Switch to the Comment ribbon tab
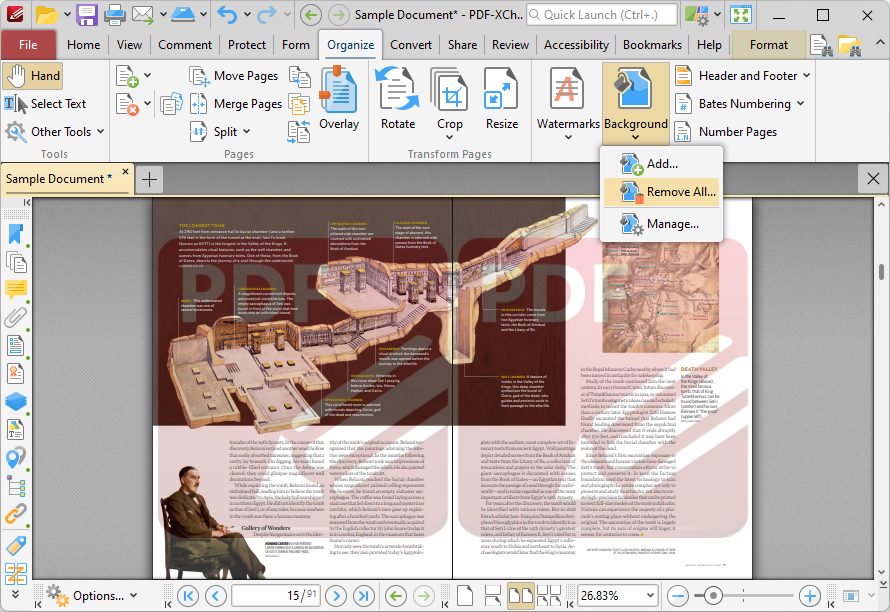The width and height of the screenshot is (890, 612). 184,45
